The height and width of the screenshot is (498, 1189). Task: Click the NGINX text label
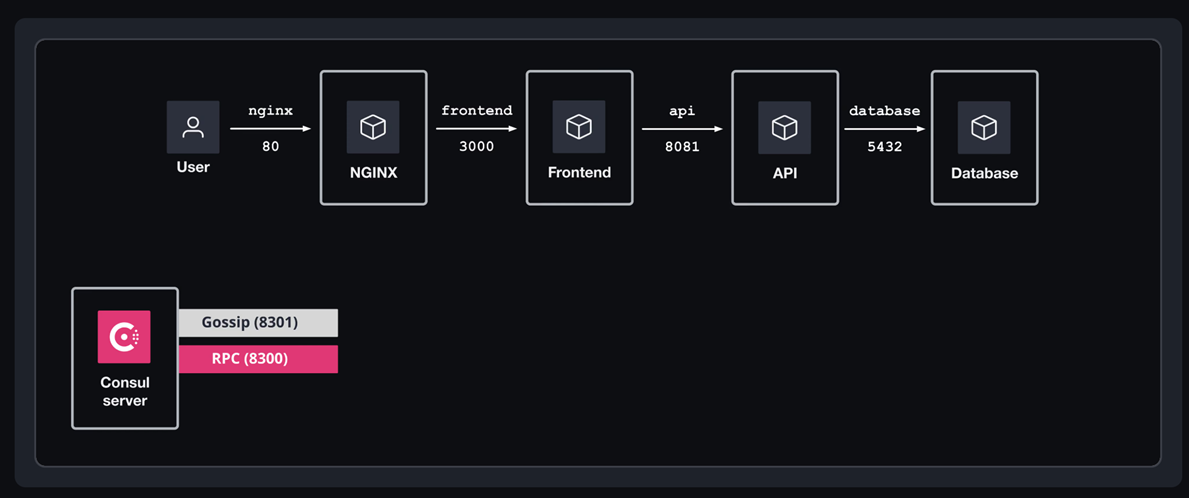[x=374, y=173]
